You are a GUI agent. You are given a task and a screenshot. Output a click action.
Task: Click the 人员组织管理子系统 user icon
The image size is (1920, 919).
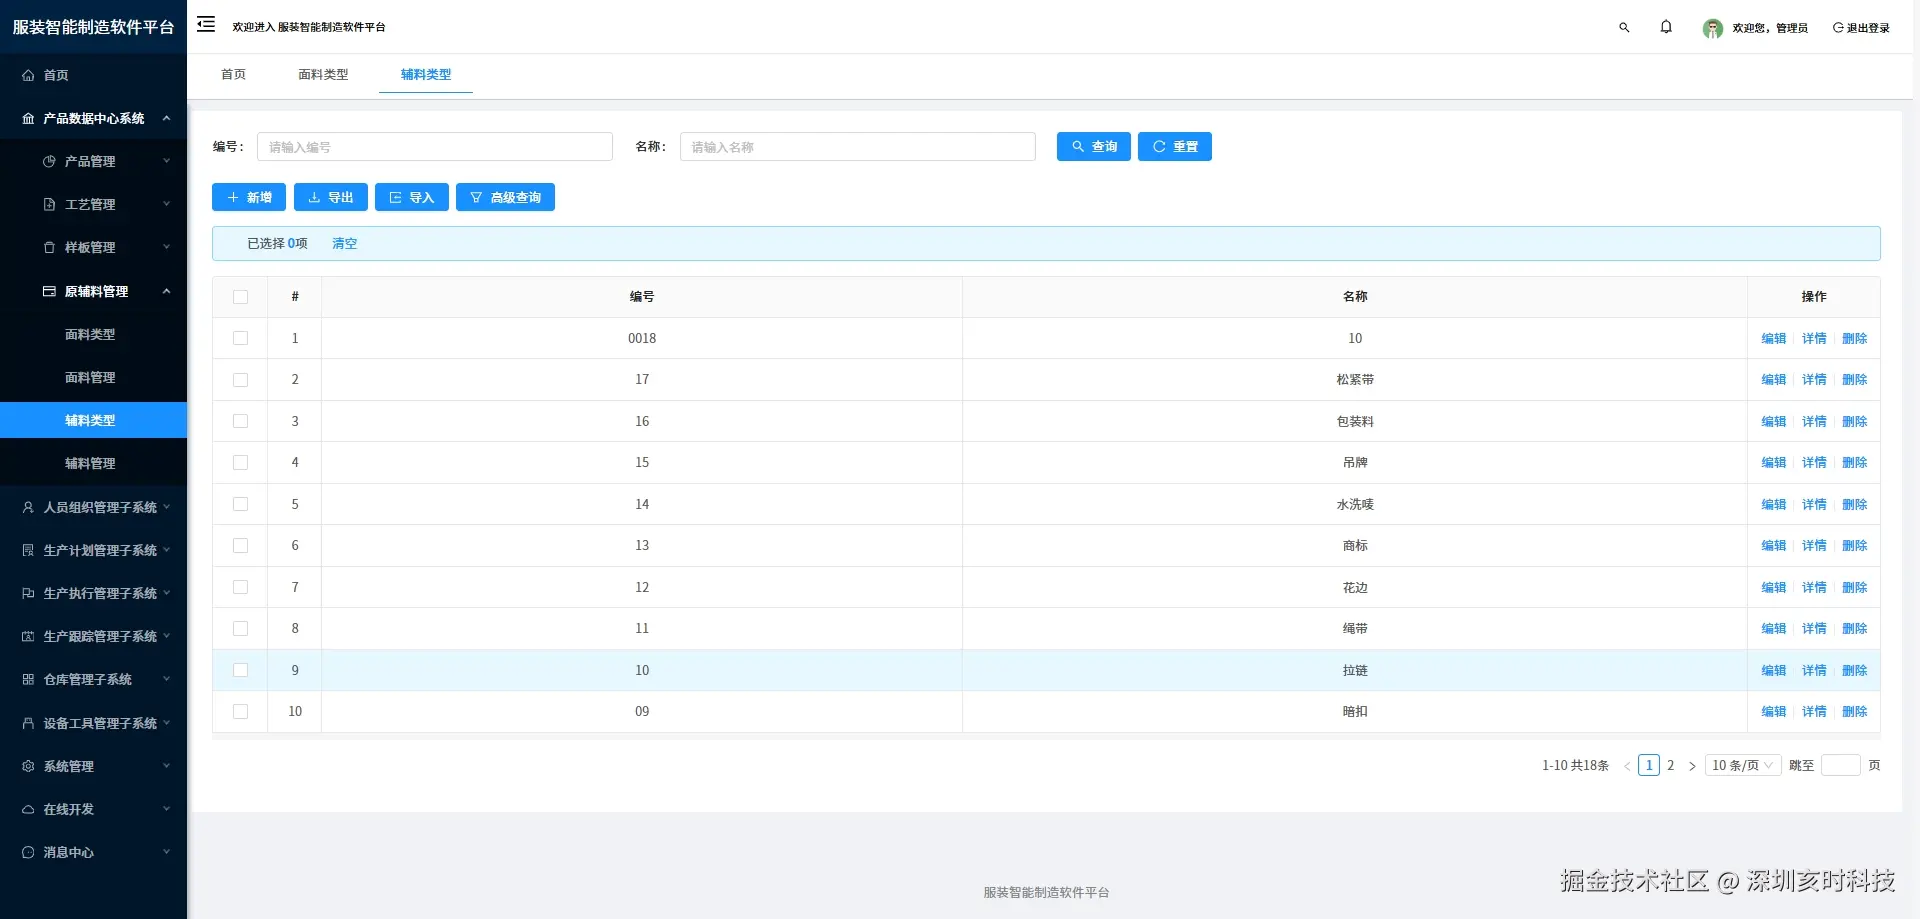tap(28, 507)
